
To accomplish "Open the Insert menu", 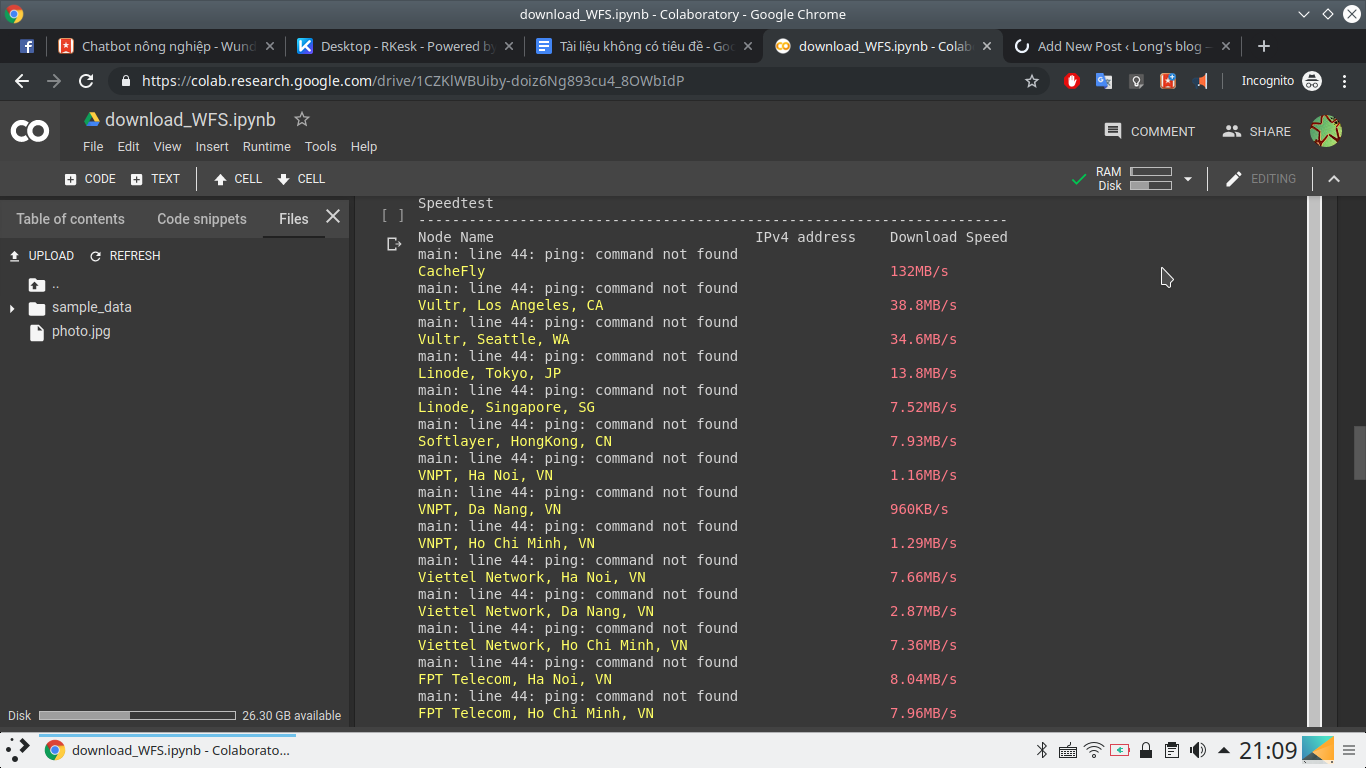I will pyautogui.click(x=212, y=146).
